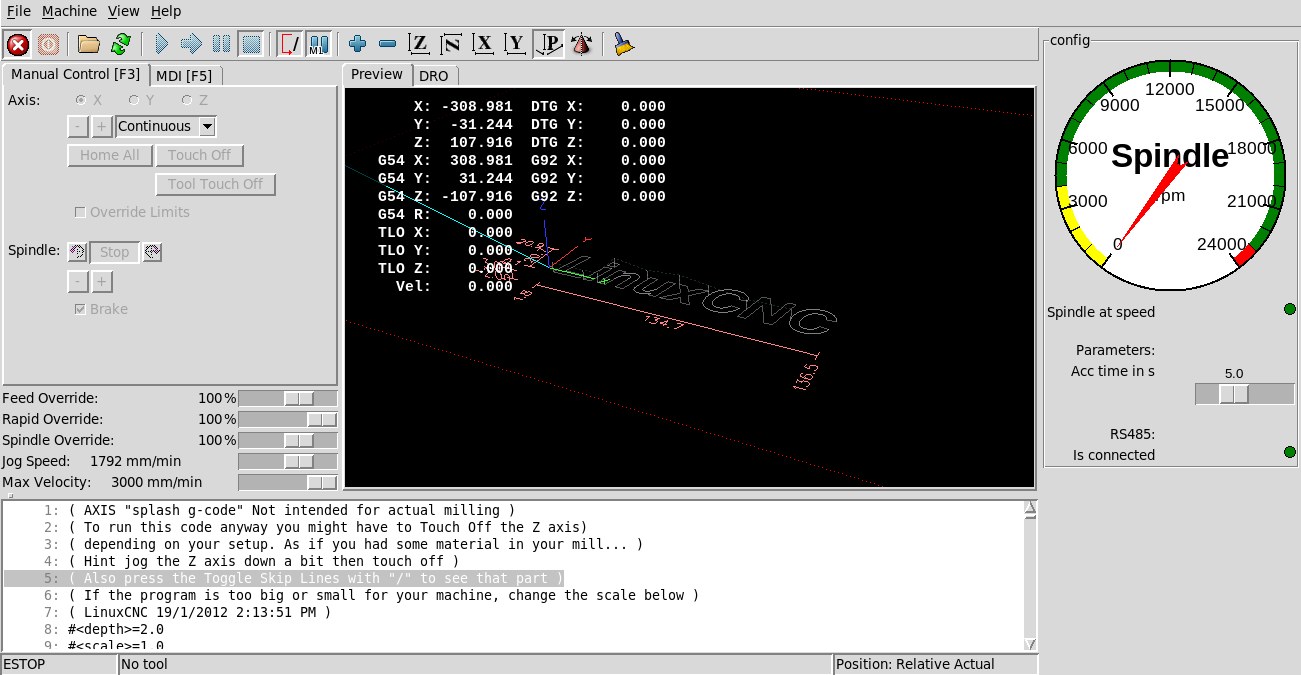Click the Feed Override slider
The height and width of the screenshot is (675, 1301).
click(288, 398)
